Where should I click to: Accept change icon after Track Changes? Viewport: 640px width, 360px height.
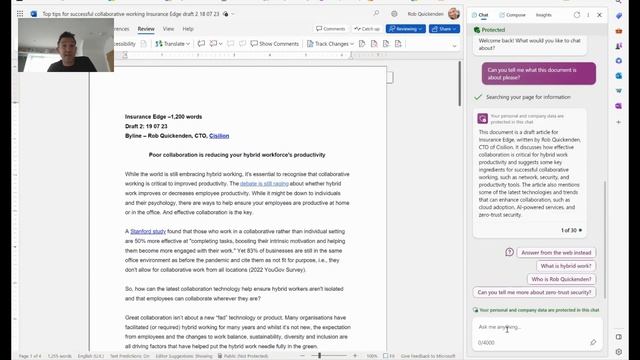(x=362, y=44)
